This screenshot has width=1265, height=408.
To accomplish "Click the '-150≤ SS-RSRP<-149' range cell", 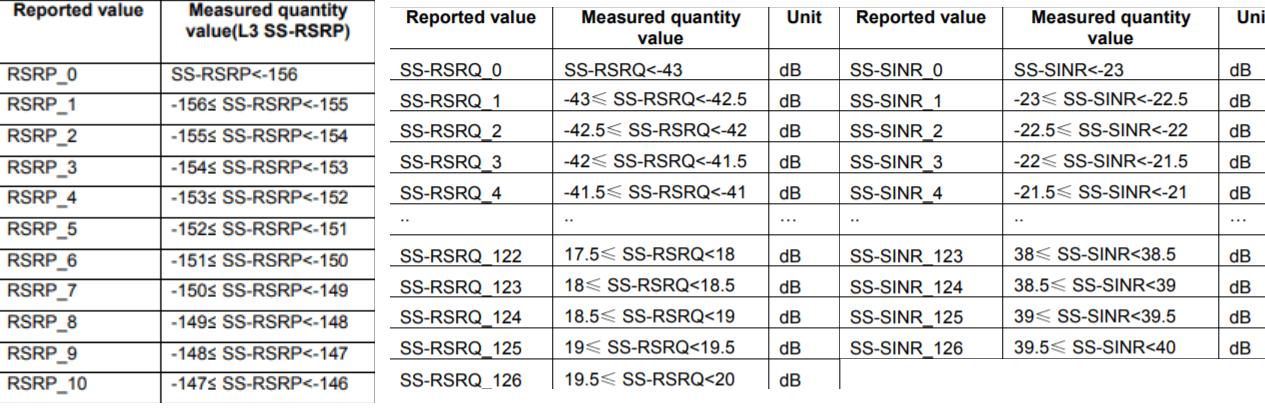I will click(x=260, y=290).
